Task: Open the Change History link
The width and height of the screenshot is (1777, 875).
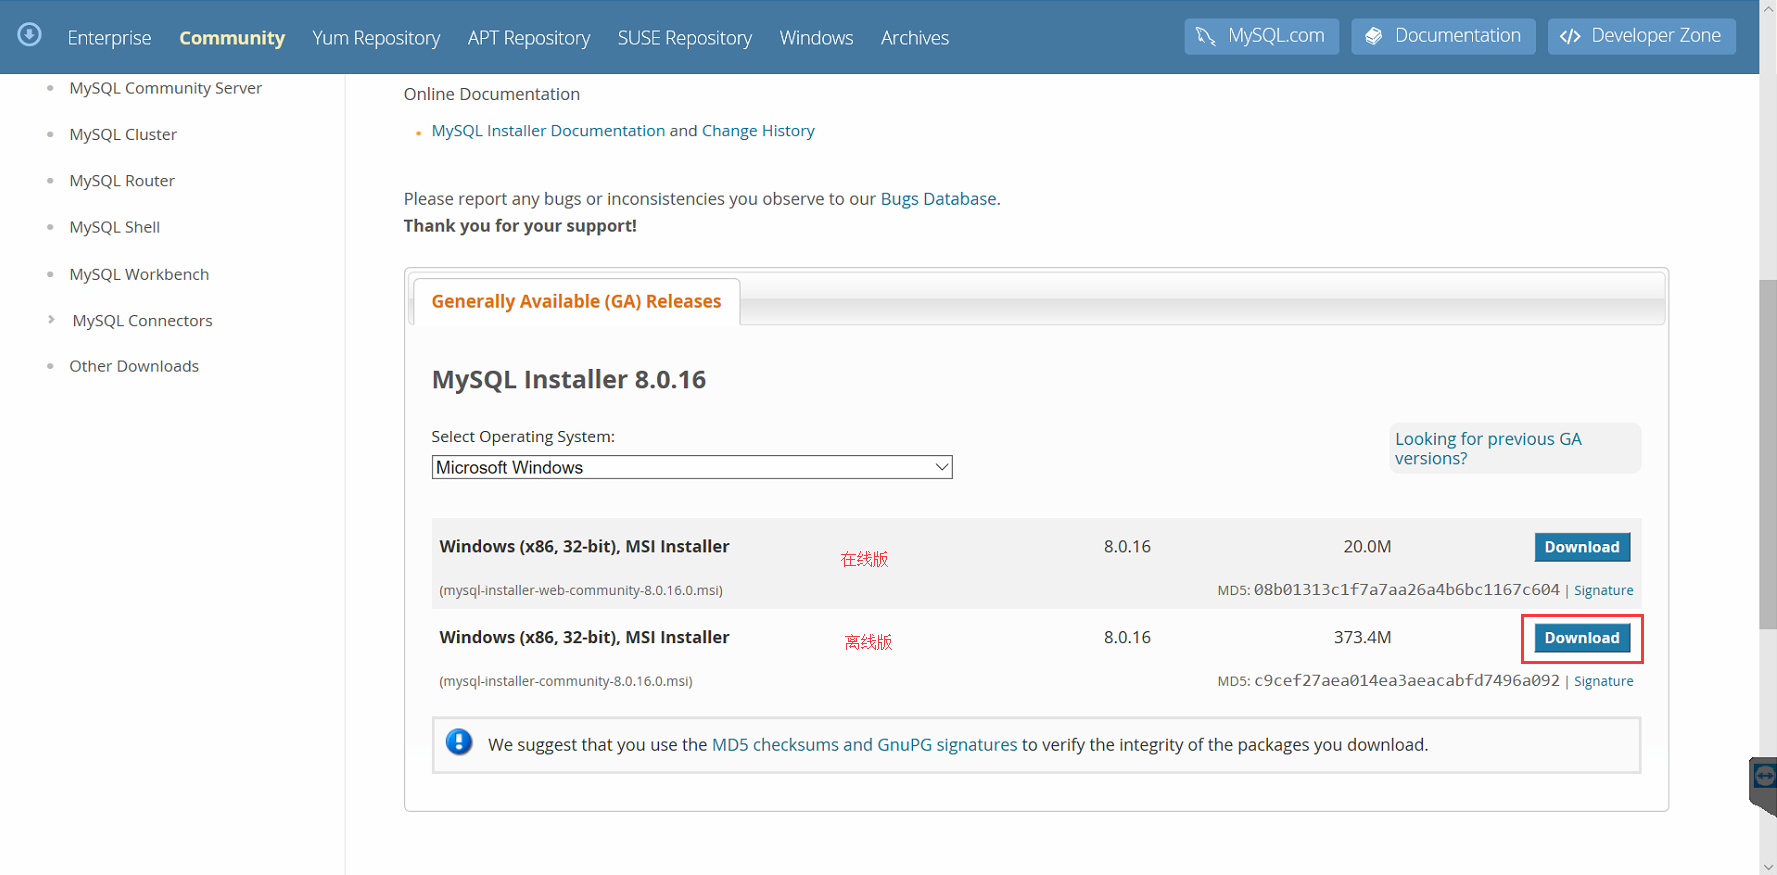Action: (x=758, y=131)
